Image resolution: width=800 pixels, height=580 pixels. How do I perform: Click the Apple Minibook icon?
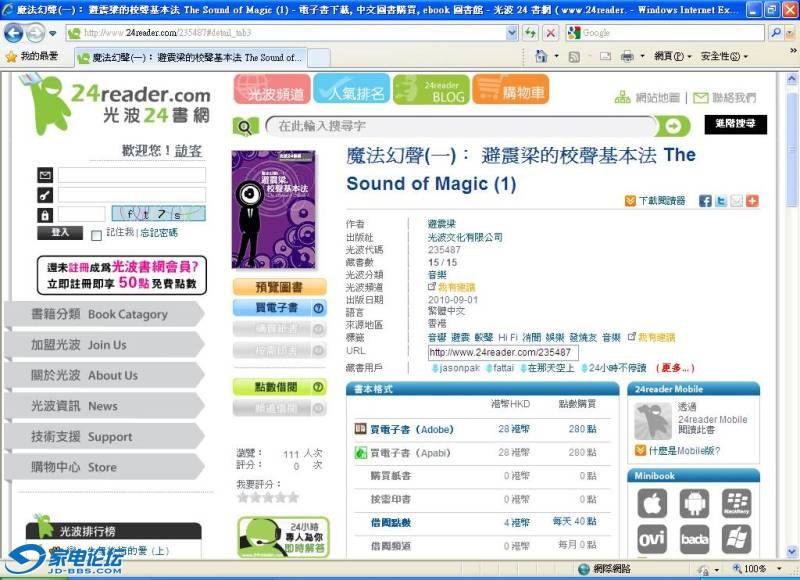tap(652, 503)
